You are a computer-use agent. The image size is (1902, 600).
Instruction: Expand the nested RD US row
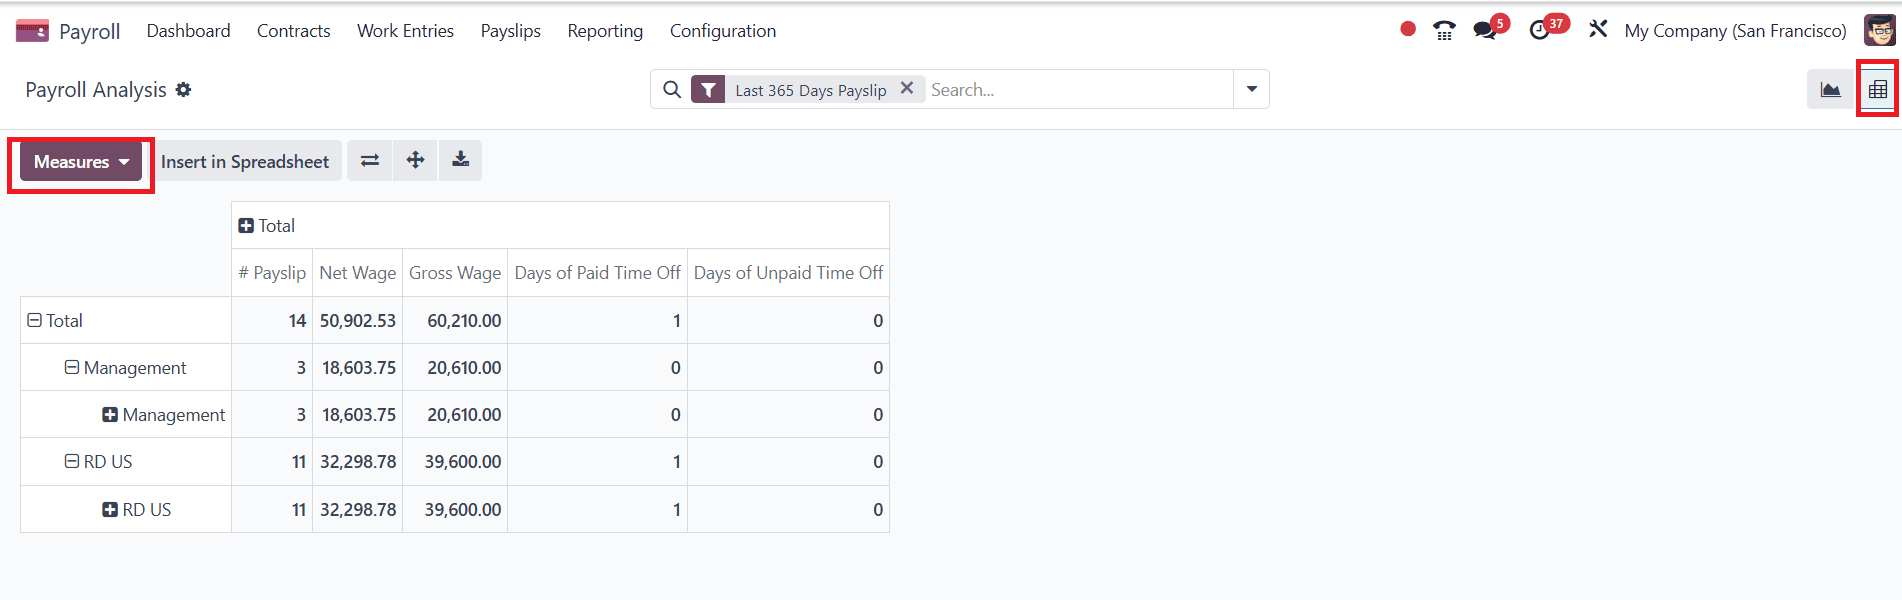(110, 510)
